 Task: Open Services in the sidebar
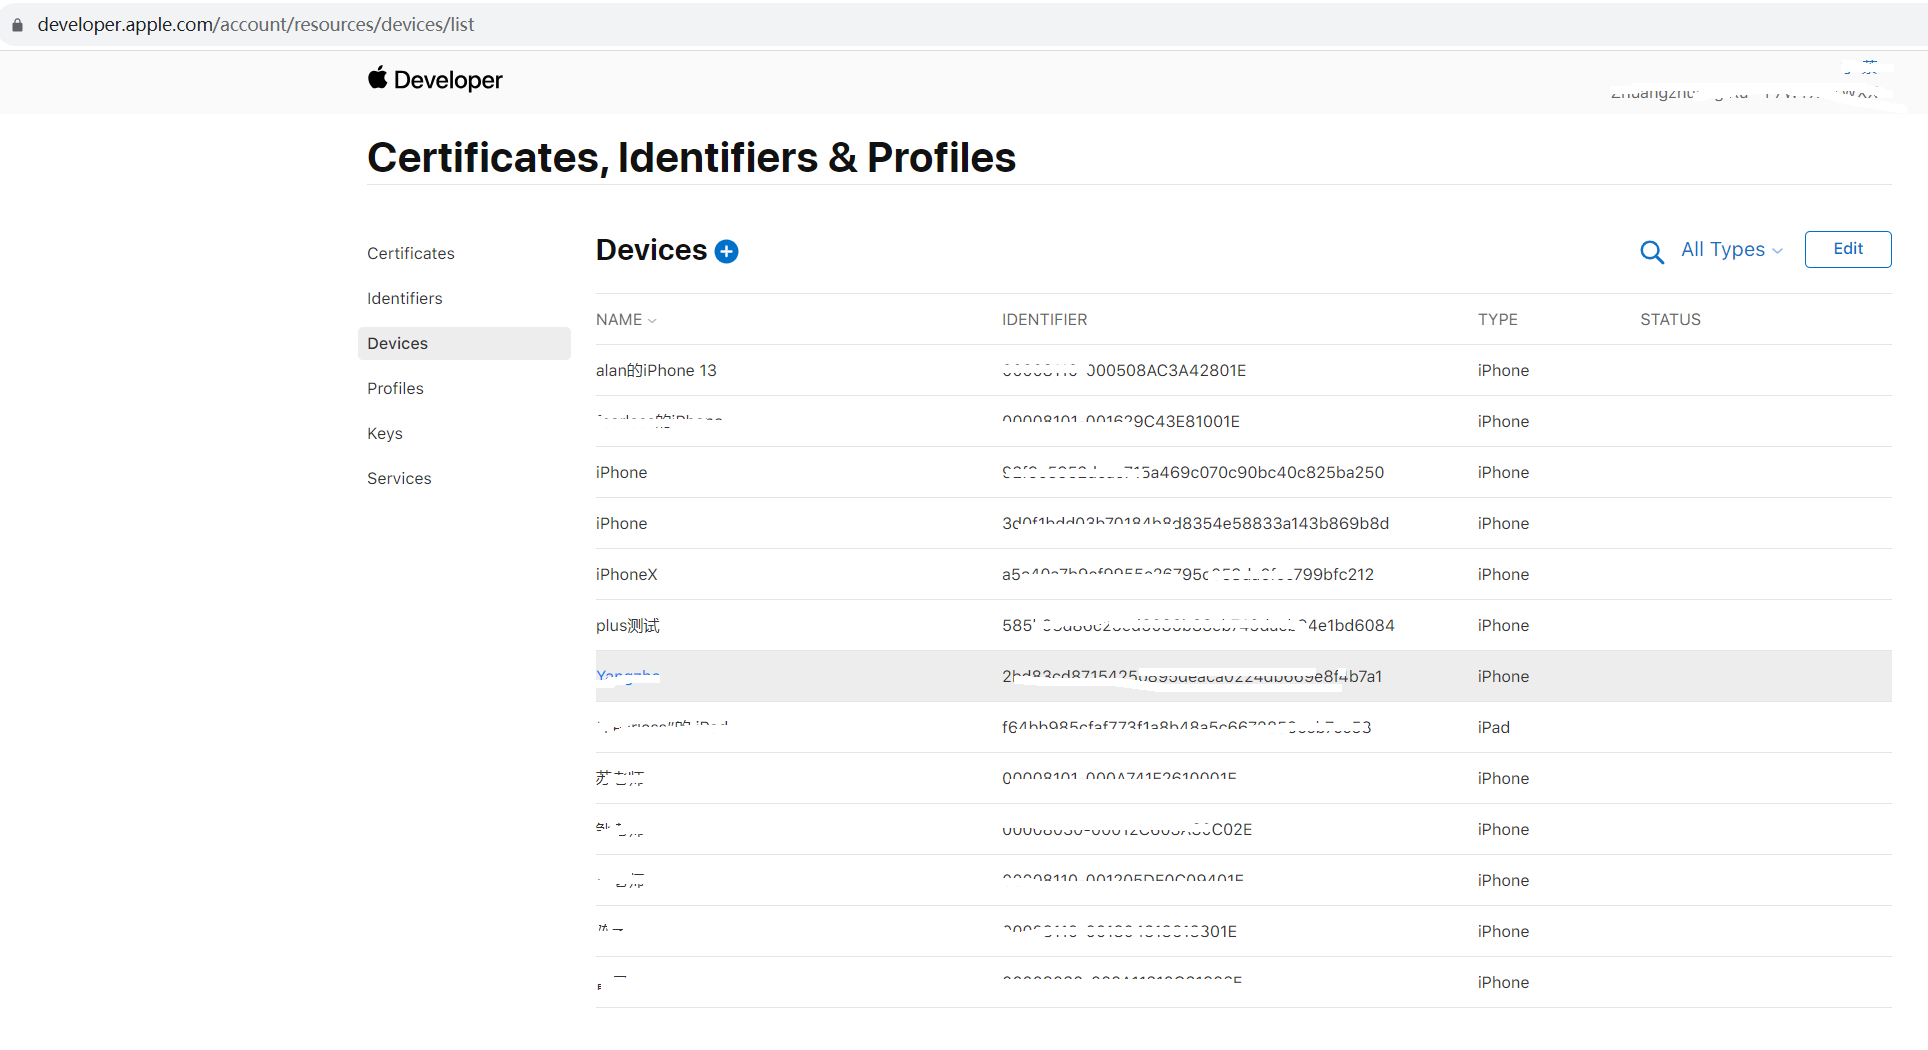coord(399,479)
